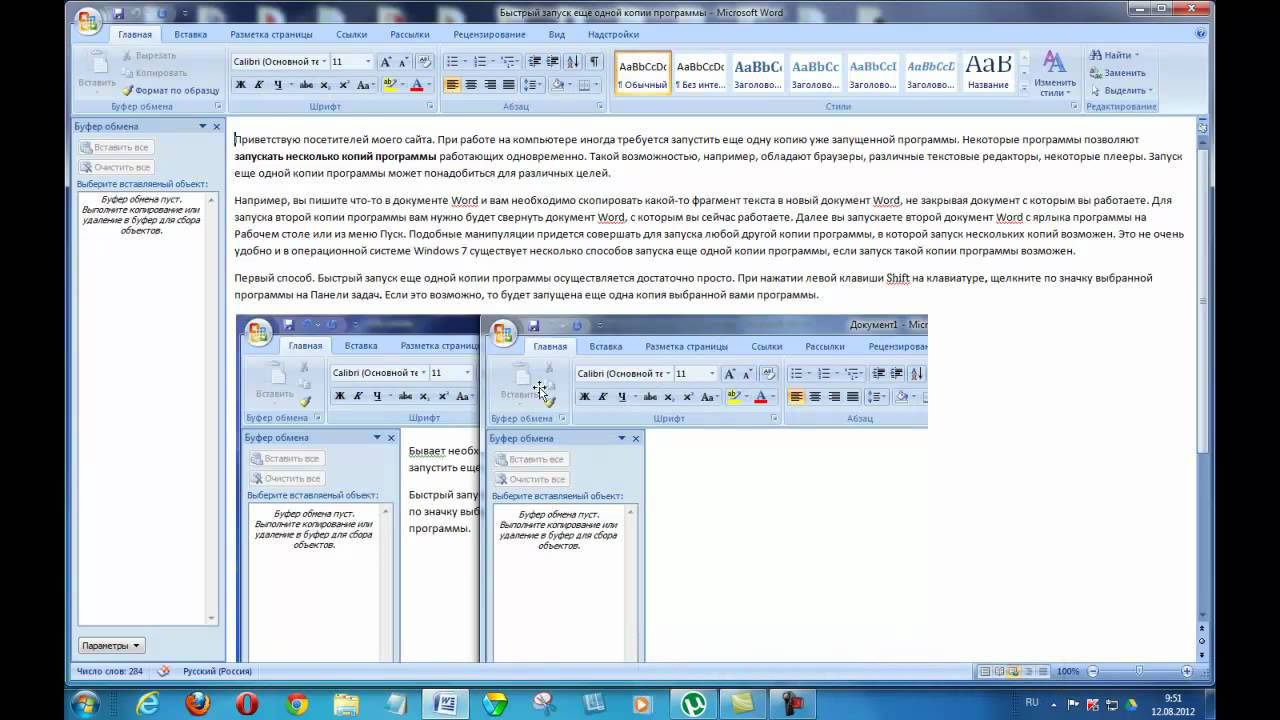This screenshot has width=1280, height=720.
Task: Expand the styles gallery list
Action: 1023,89
